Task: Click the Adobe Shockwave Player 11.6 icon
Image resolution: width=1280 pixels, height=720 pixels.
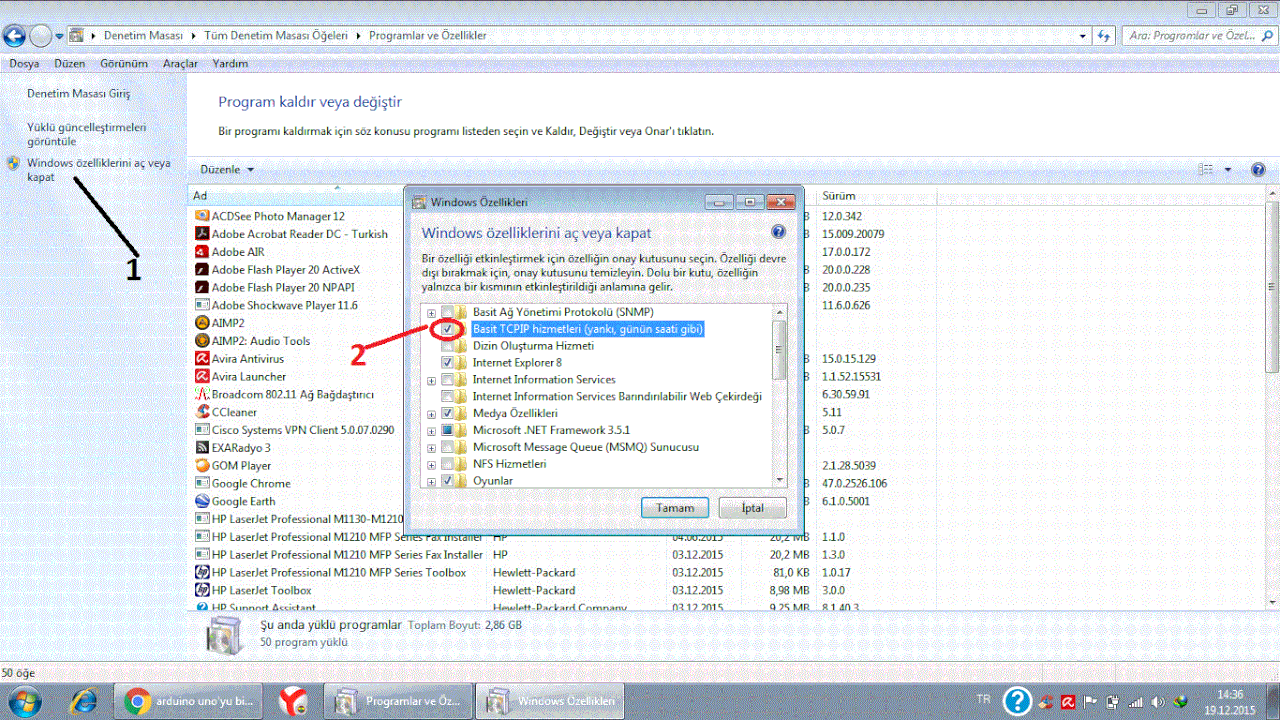Action: pyautogui.click(x=202, y=305)
